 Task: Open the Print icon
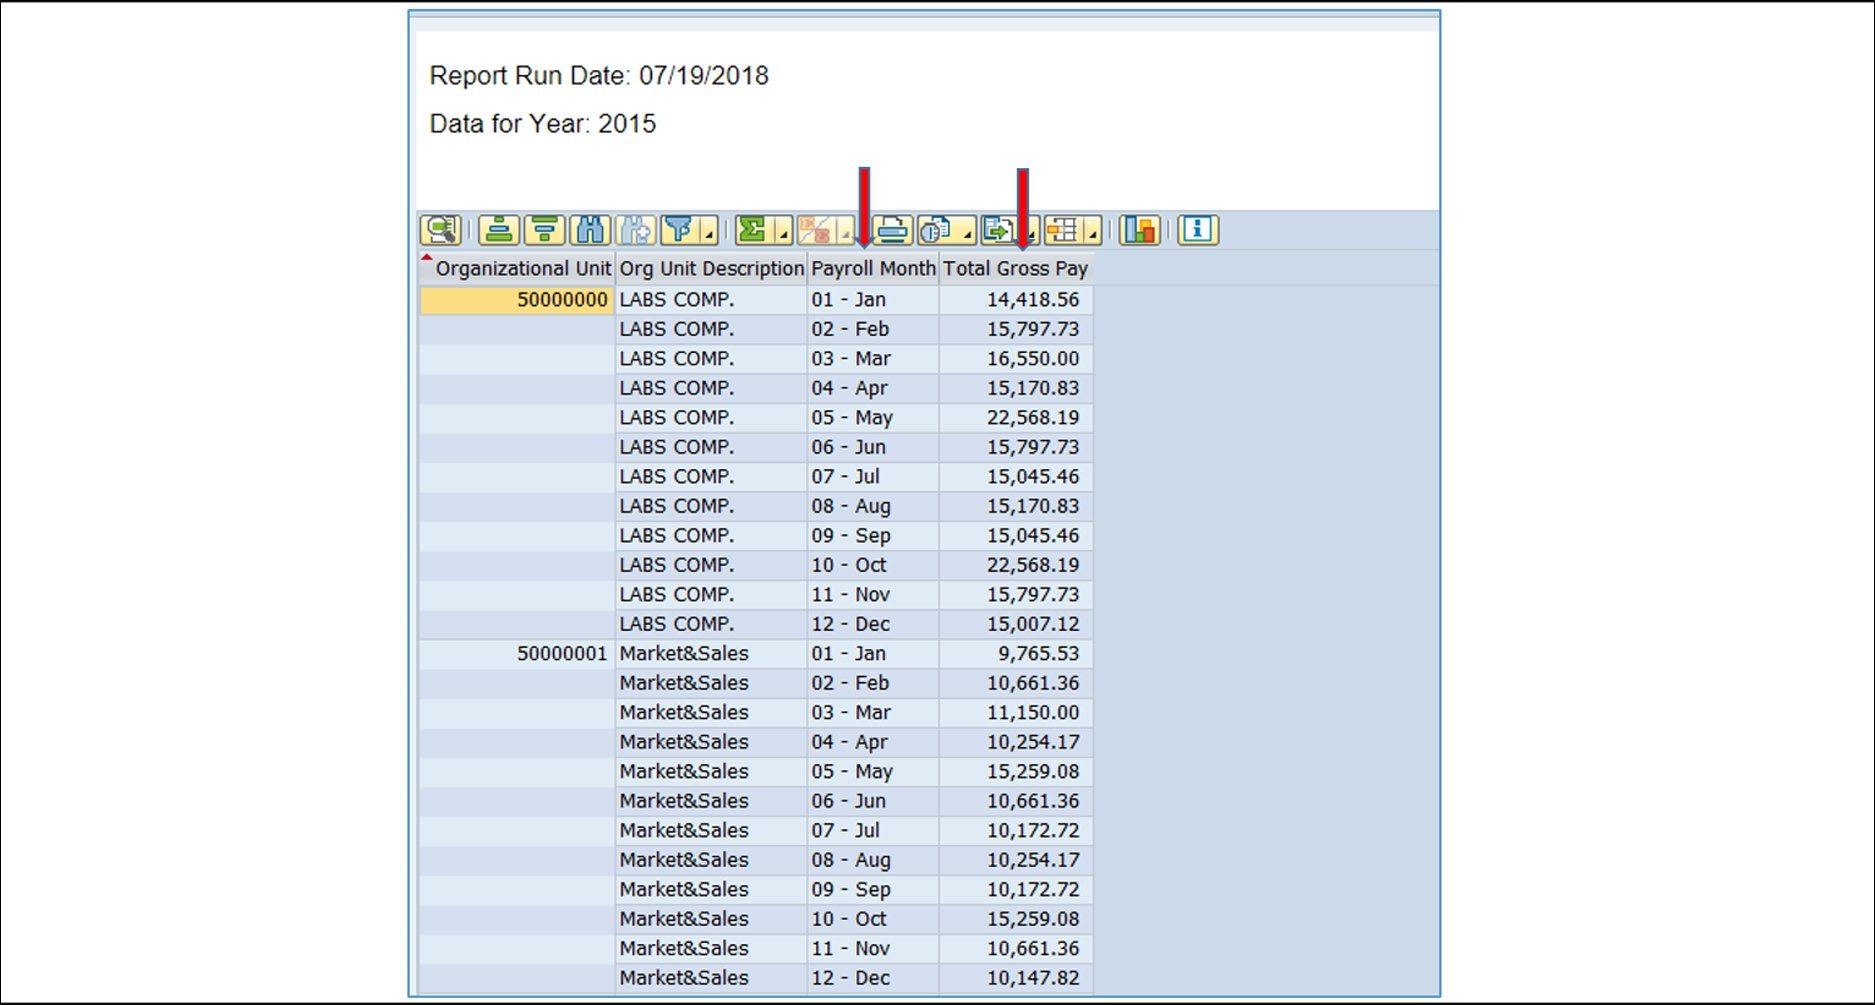point(890,231)
